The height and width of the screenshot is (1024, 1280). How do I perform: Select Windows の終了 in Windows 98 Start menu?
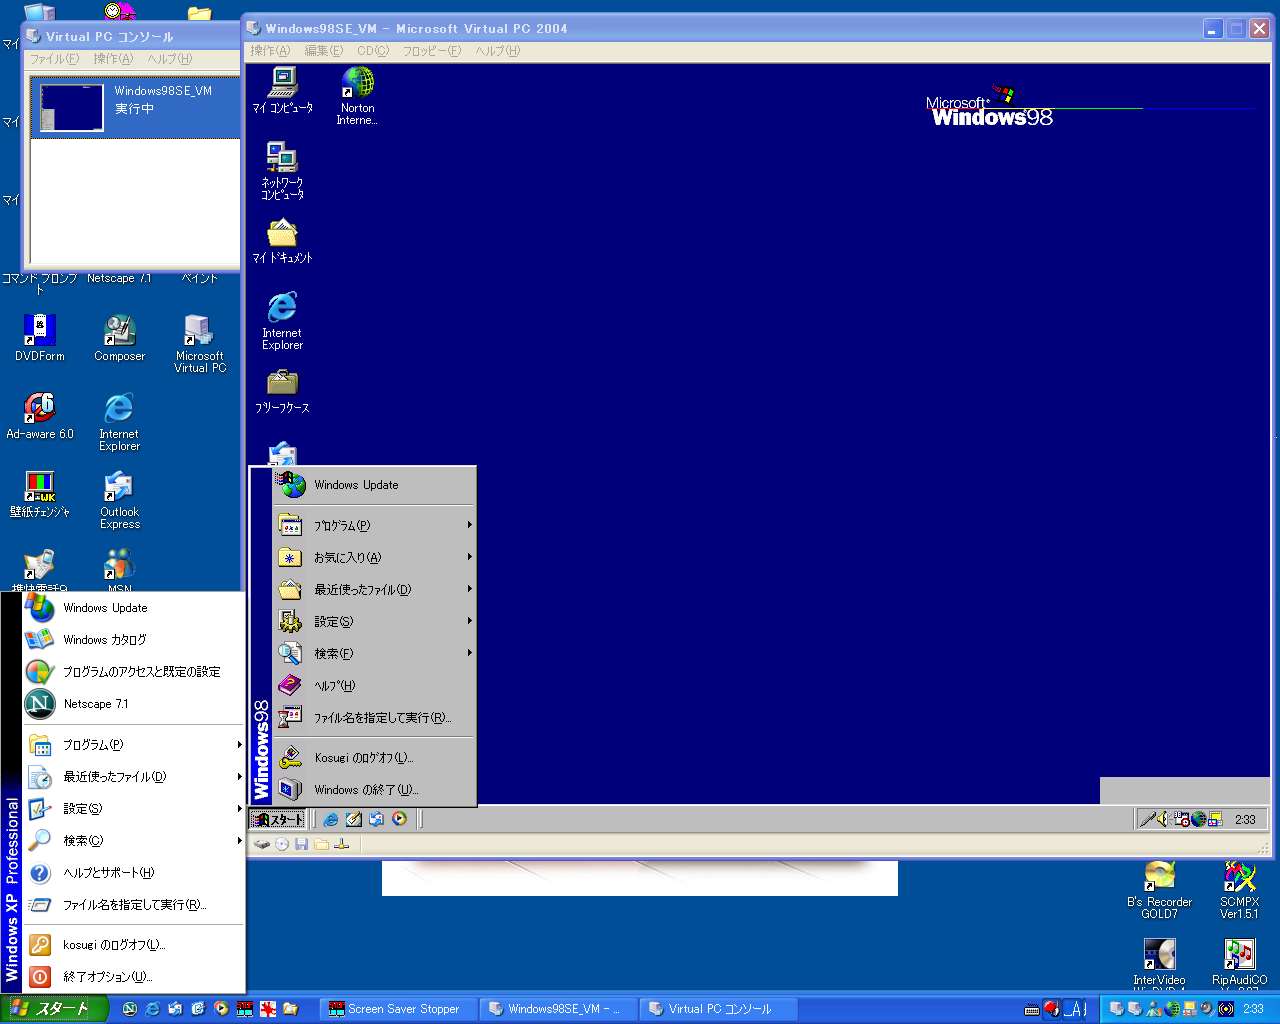pyautogui.click(x=375, y=790)
